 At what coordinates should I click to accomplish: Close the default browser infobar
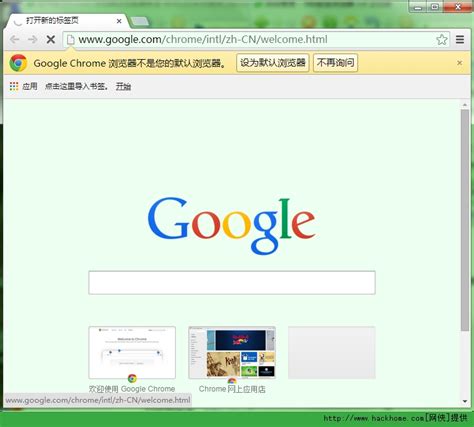click(x=459, y=63)
